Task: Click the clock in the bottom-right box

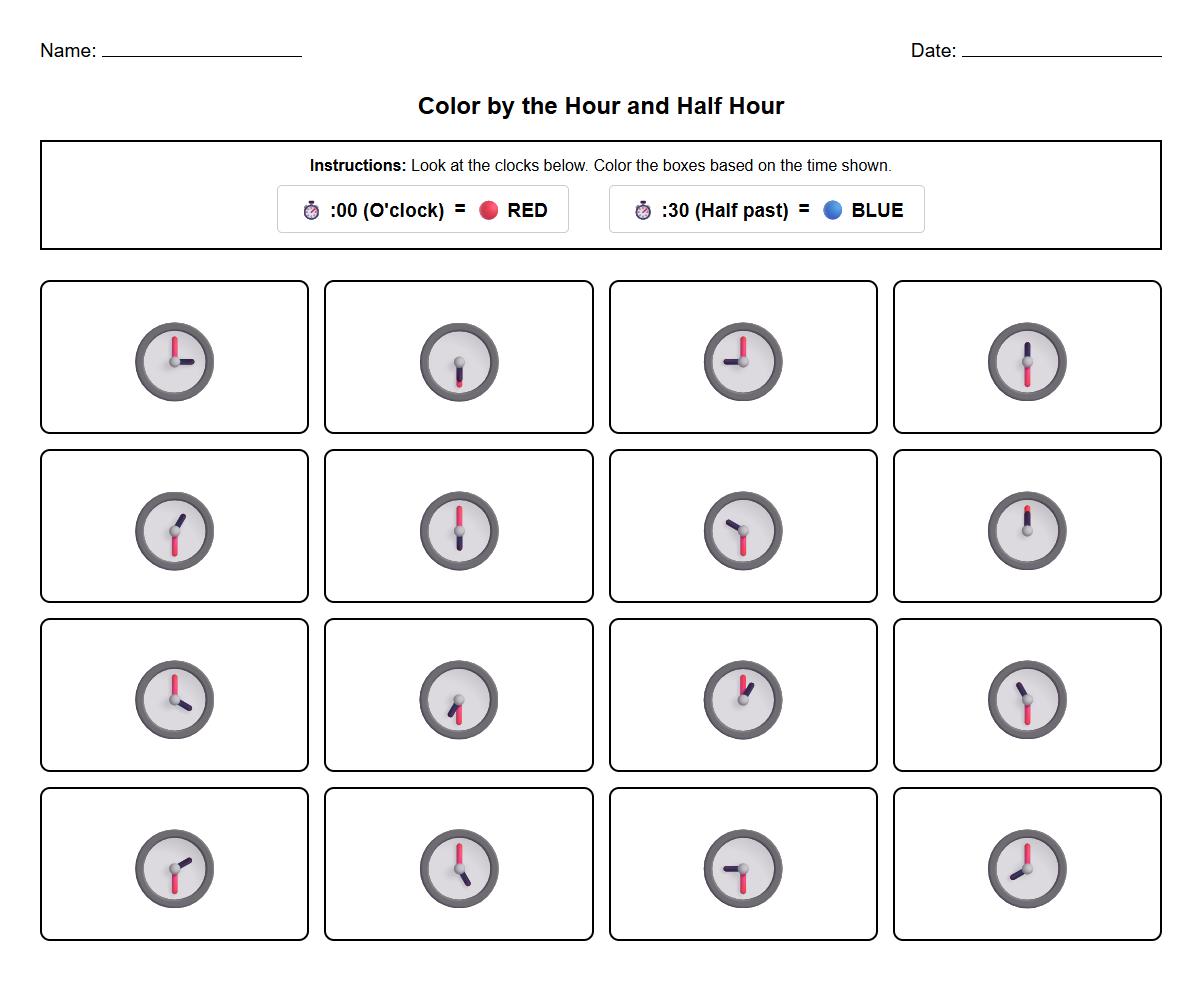Action: tap(1026, 868)
